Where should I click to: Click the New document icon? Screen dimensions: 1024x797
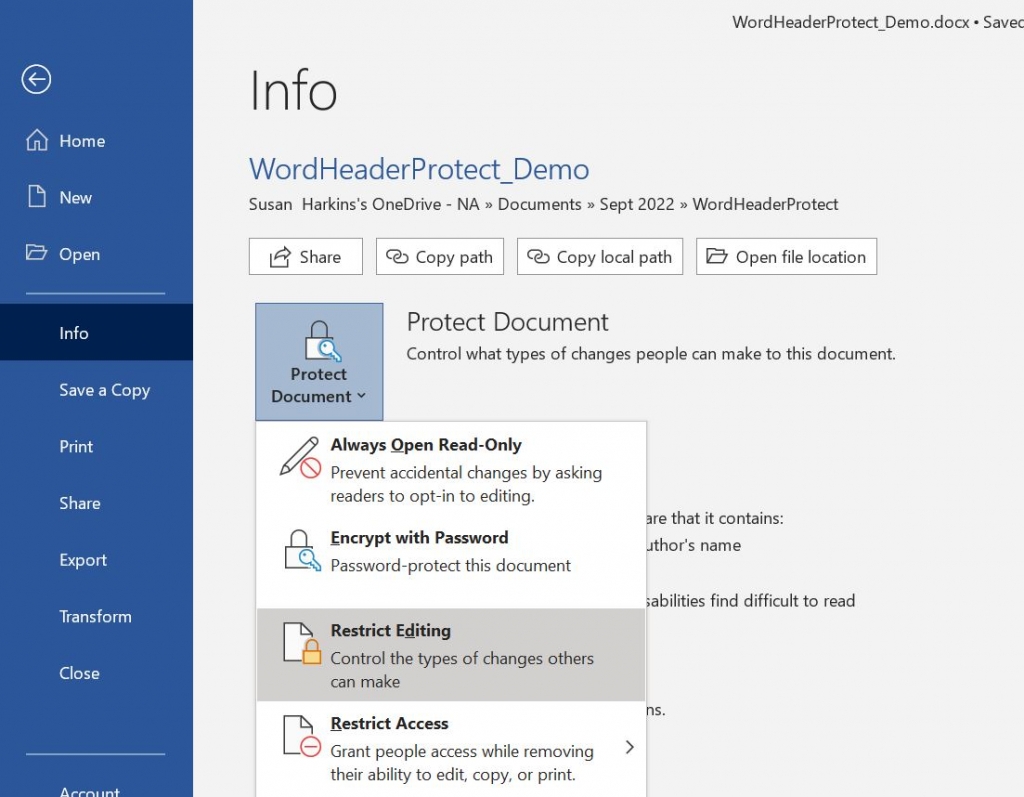[x=35, y=197]
